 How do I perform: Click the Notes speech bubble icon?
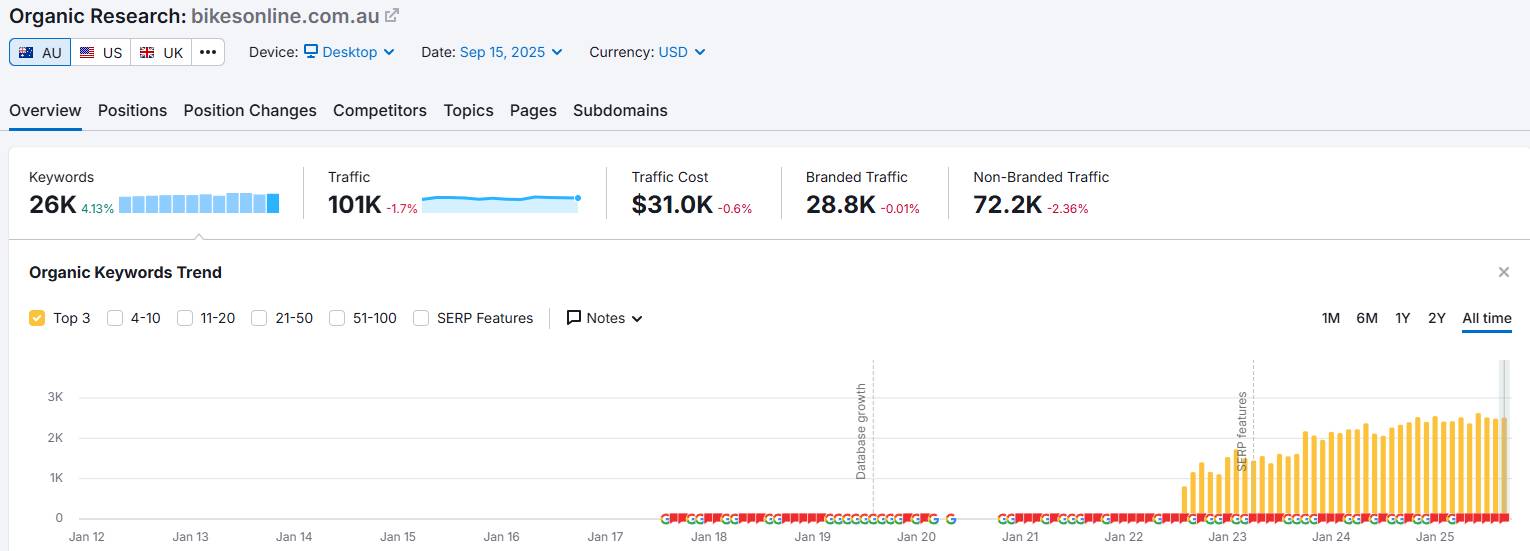[x=574, y=318]
